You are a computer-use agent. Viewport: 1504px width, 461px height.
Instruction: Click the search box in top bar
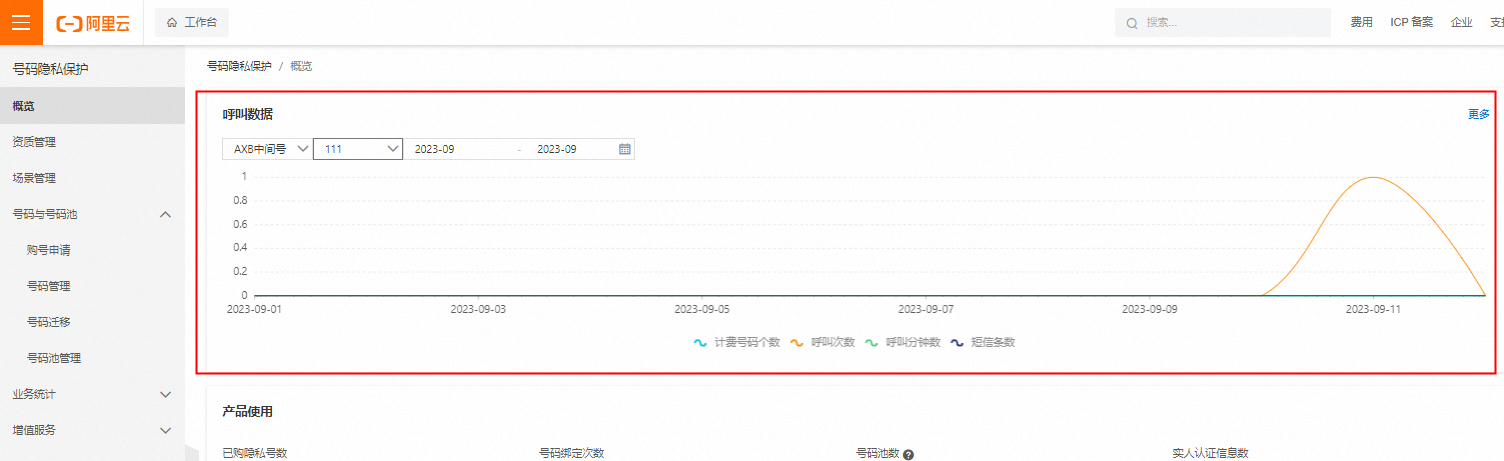pos(1222,22)
